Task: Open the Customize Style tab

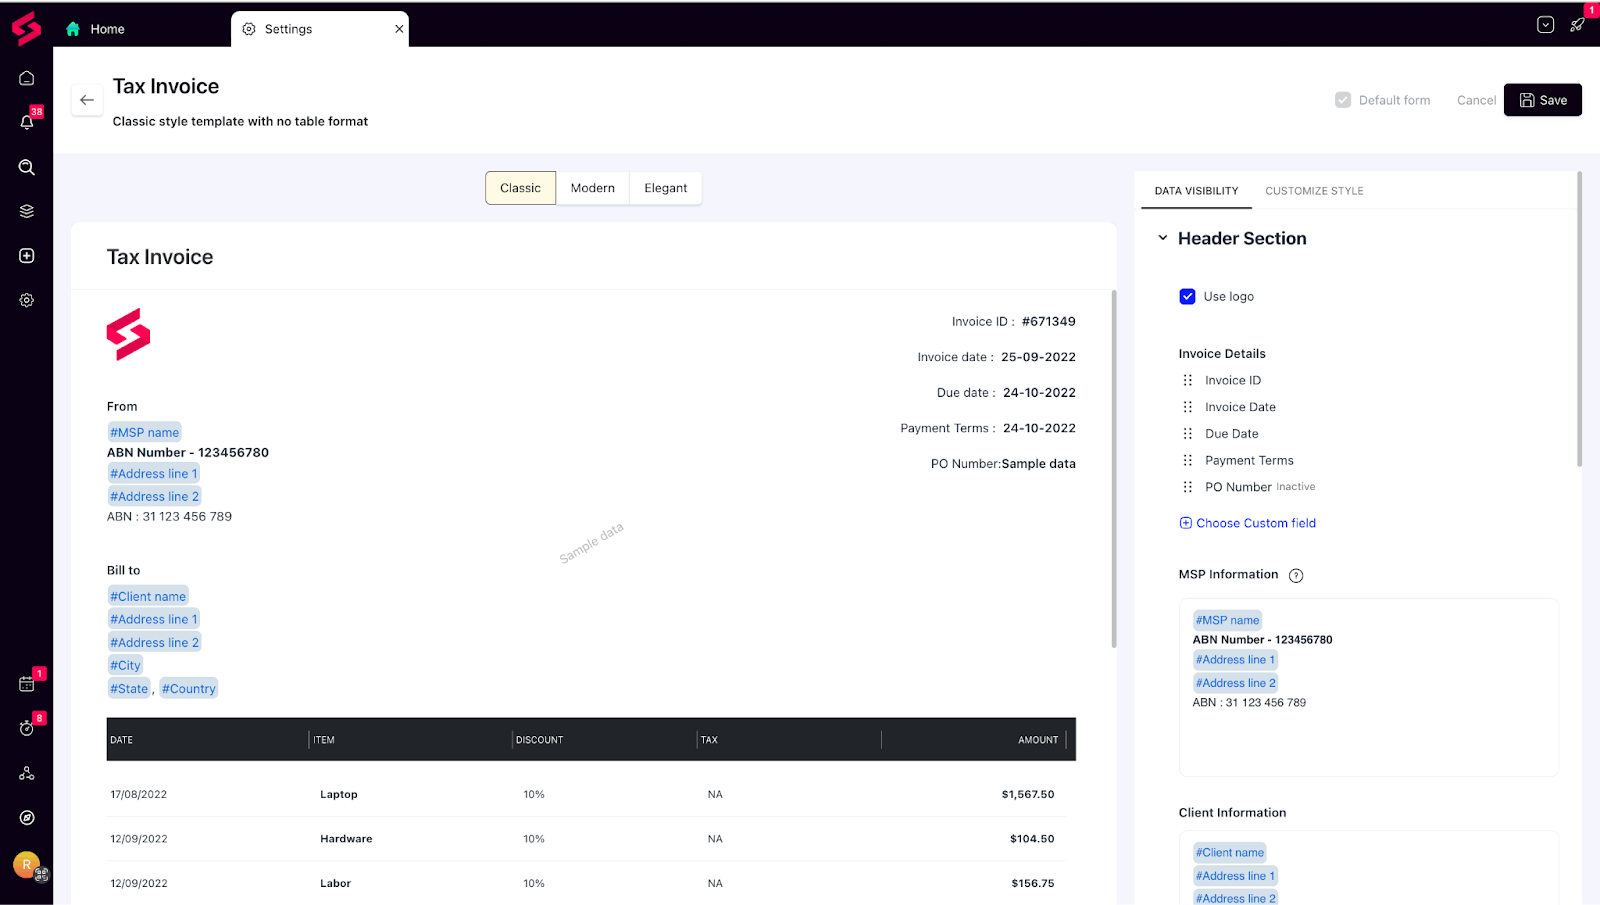Action: [1315, 191]
